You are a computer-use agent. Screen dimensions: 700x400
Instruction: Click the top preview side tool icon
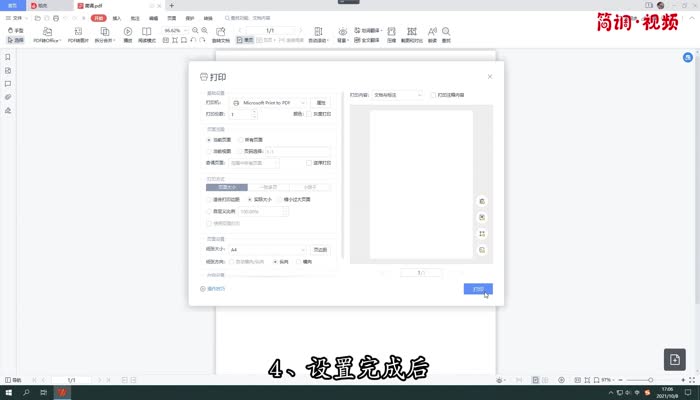click(482, 201)
